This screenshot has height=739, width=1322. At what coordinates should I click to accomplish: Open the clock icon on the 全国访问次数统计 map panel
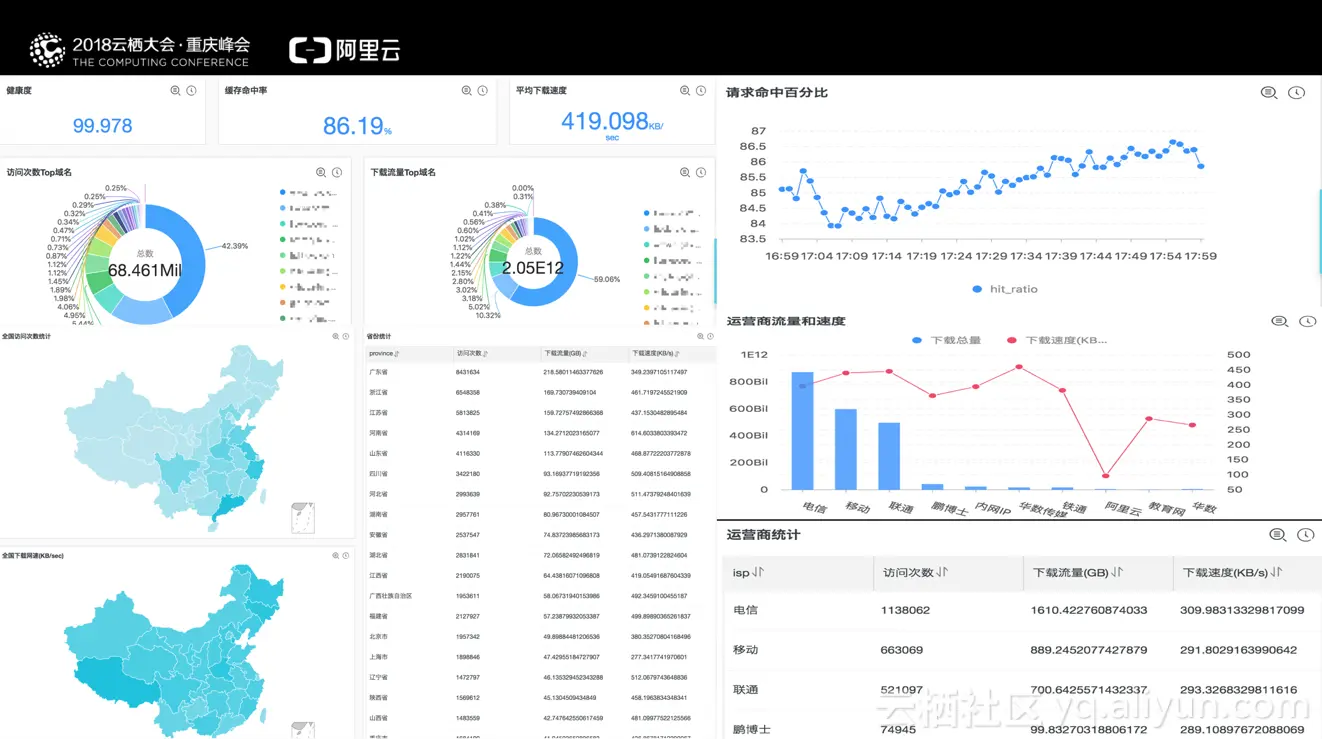346,337
